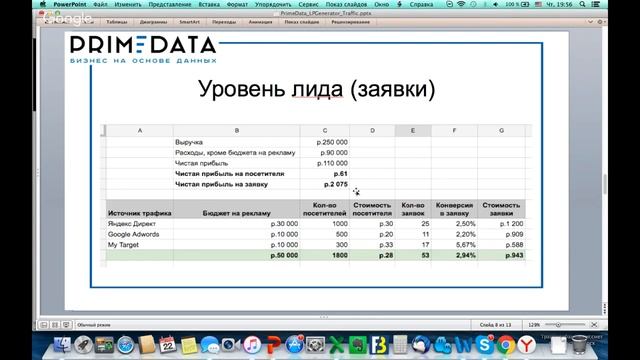Switch to the Анимация ribbon tab
This screenshot has height=360, width=640.
260,22
